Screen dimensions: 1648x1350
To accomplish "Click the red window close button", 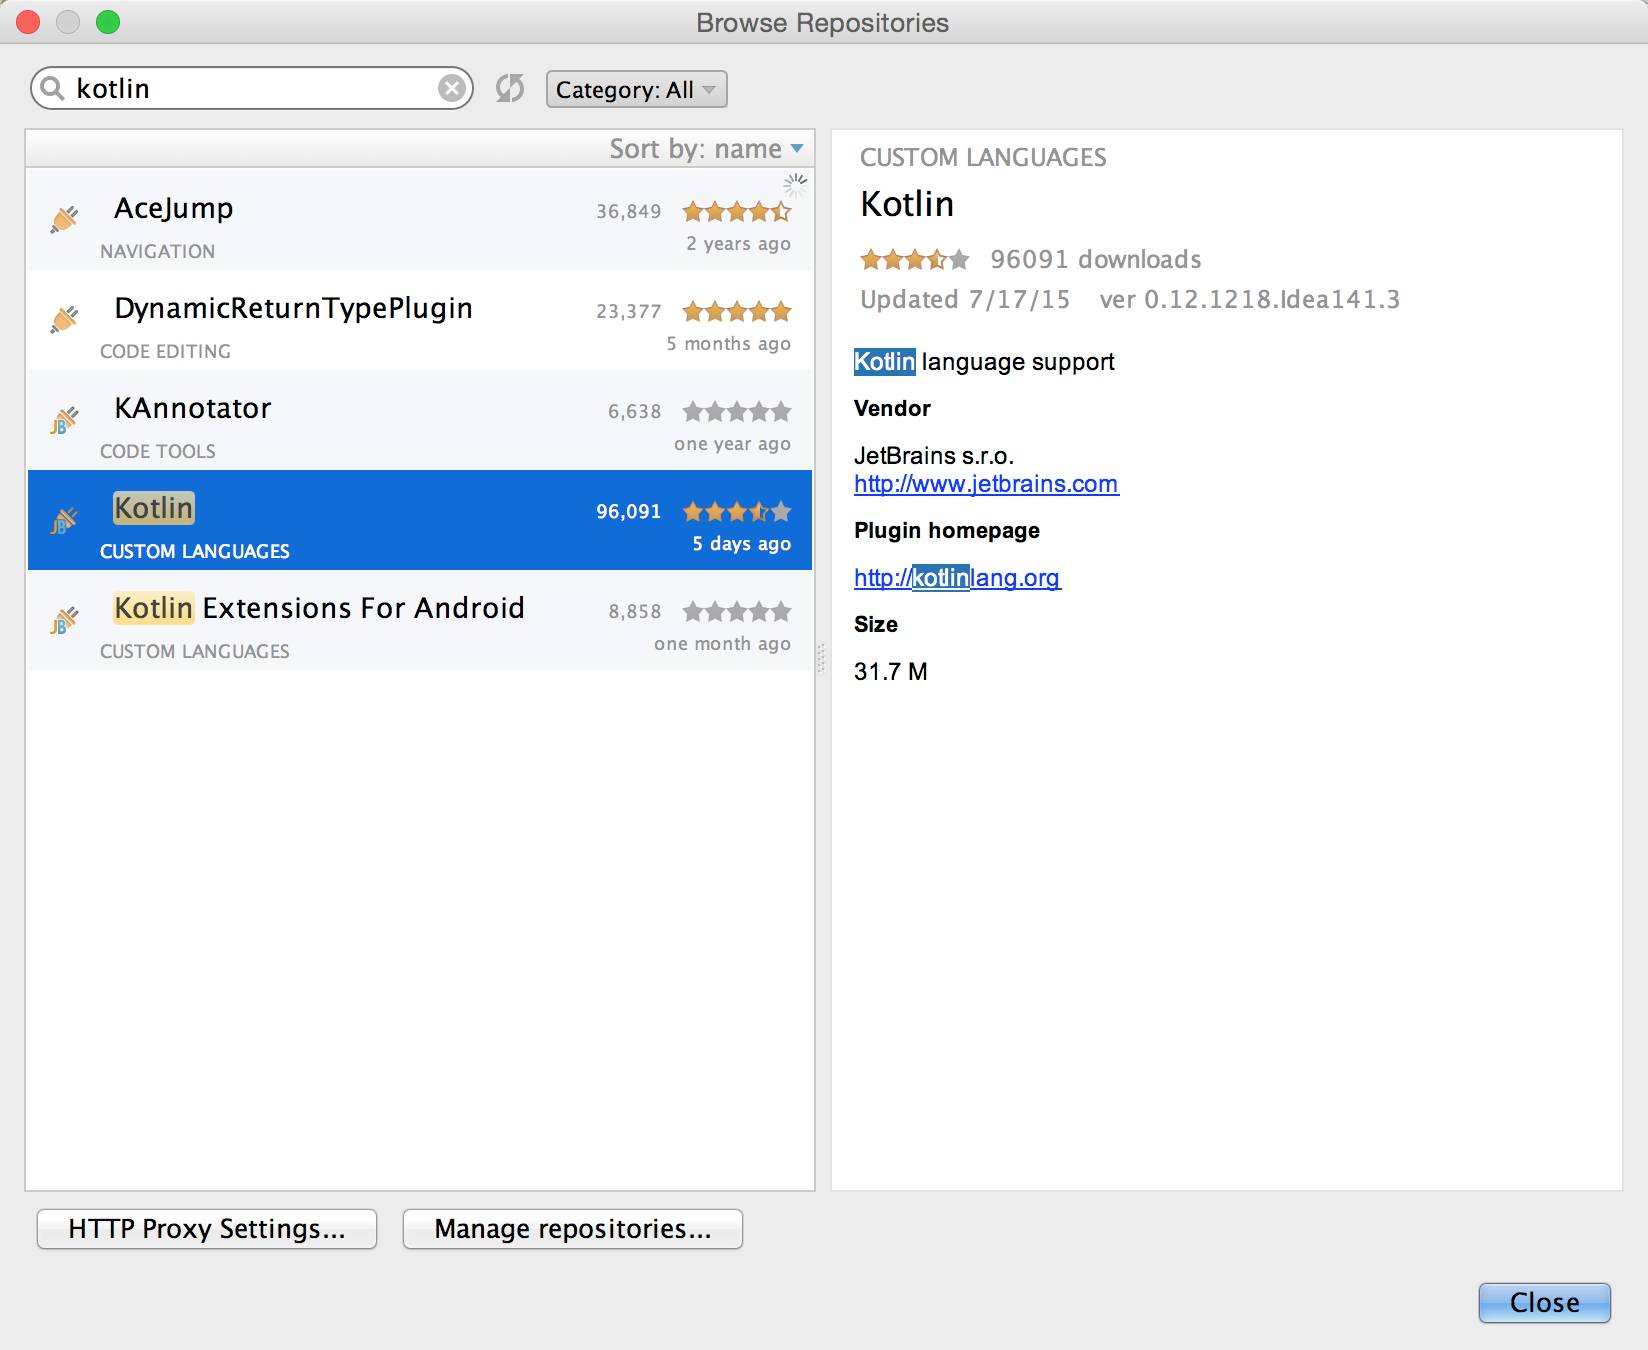I will coord(28,22).
